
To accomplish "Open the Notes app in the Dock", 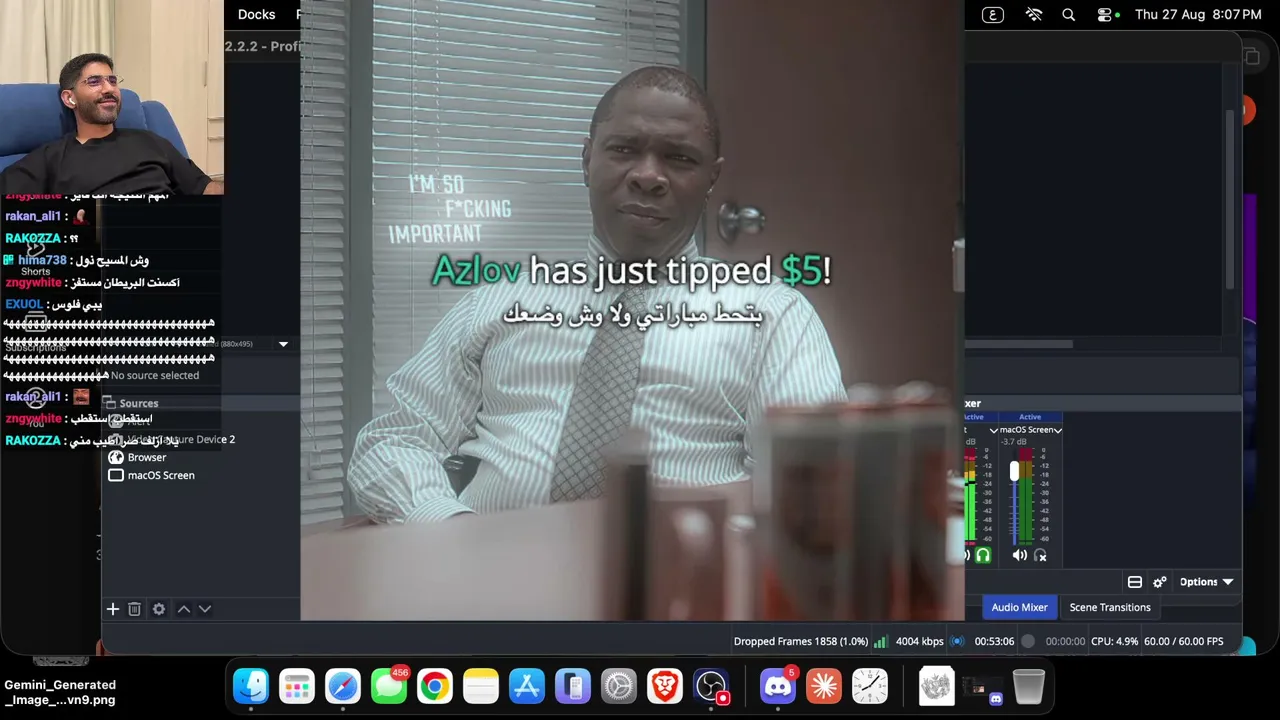I will (x=481, y=686).
